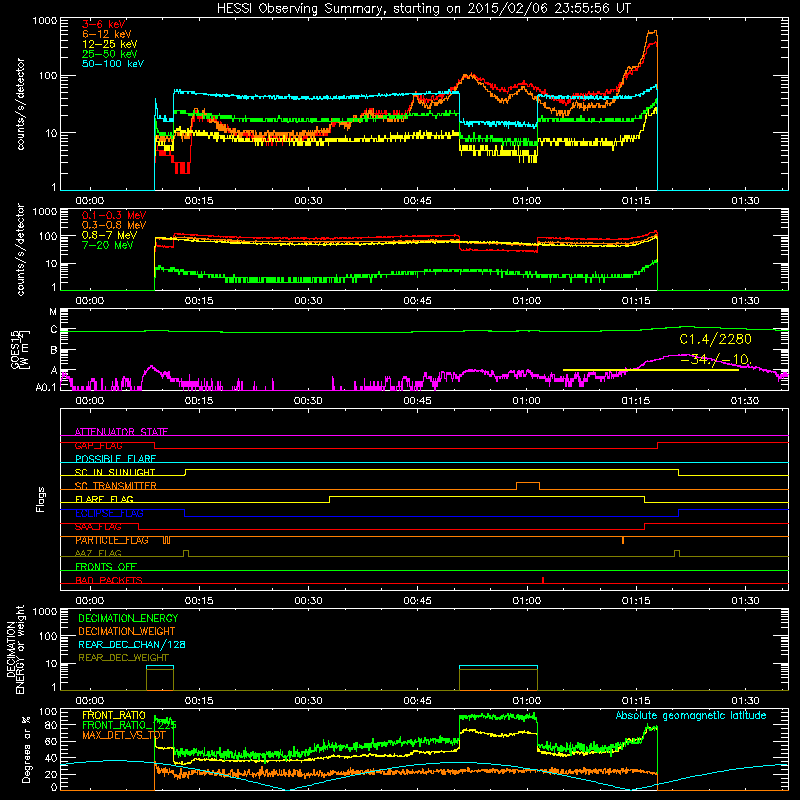800x800 pixels.
Task: Select the -34./-10. position annotation
Action: coord(716,360)
